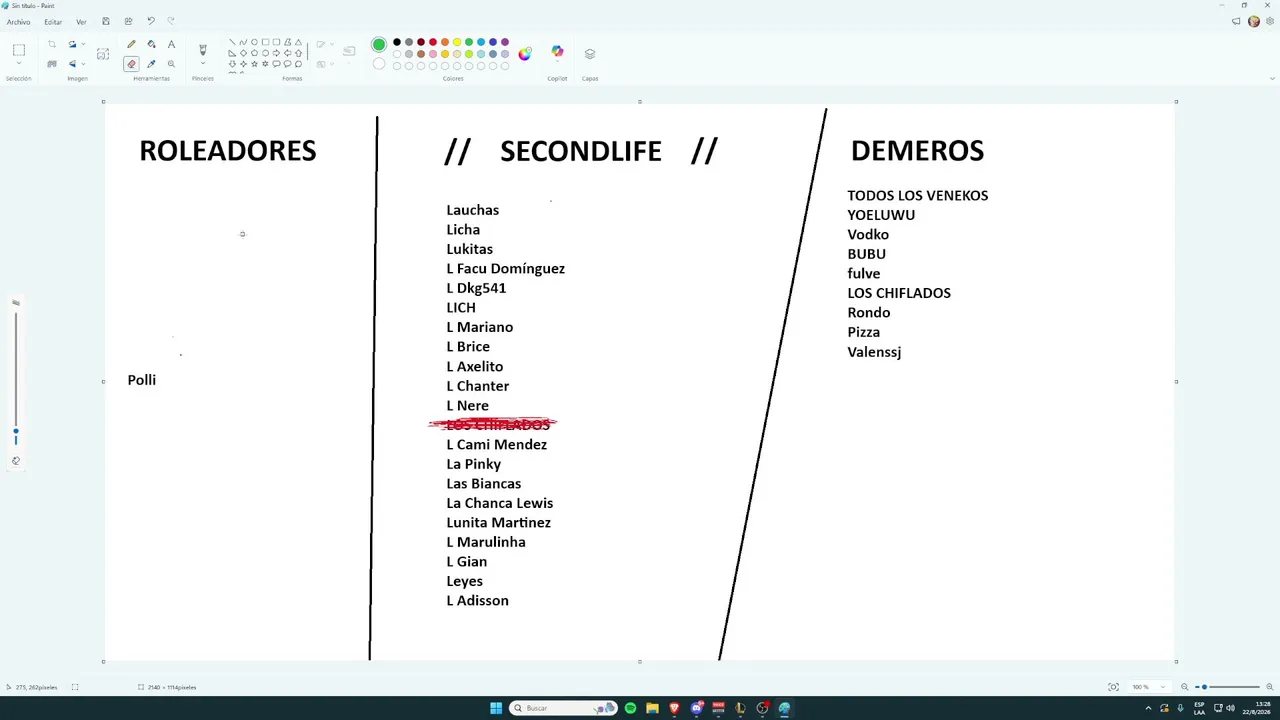Viewport: 1280px width, 720px height.
Task: Select the Color picker eyedropper tool
Action: (151, 64)
